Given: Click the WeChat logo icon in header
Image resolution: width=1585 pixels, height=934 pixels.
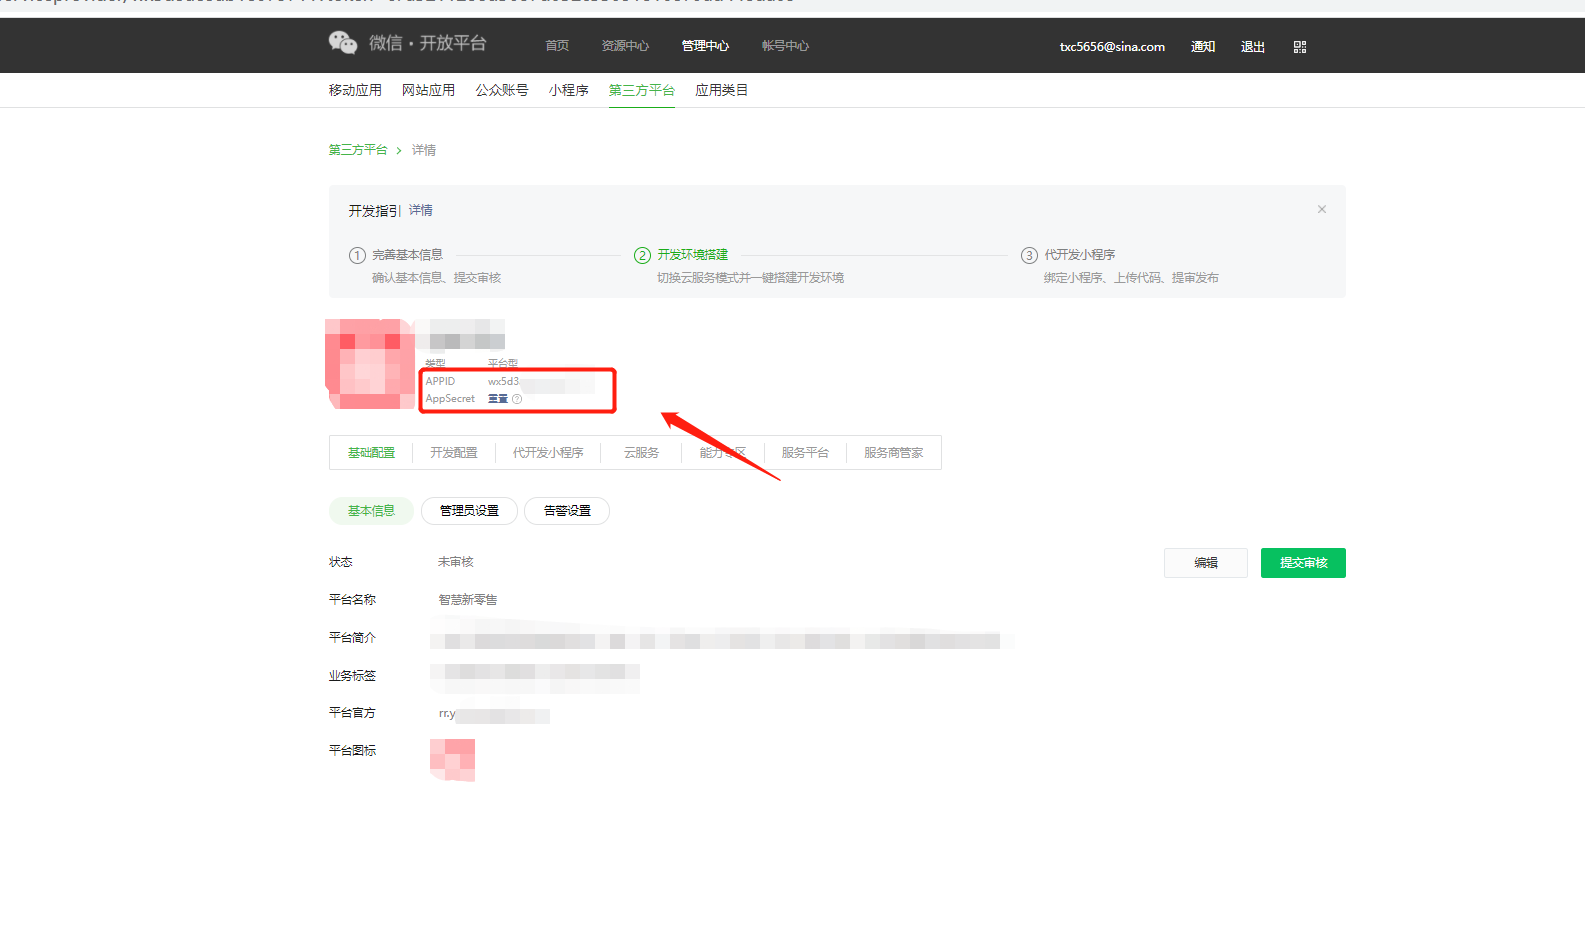Looking at the screenshot, I should [x=342, y=43].
